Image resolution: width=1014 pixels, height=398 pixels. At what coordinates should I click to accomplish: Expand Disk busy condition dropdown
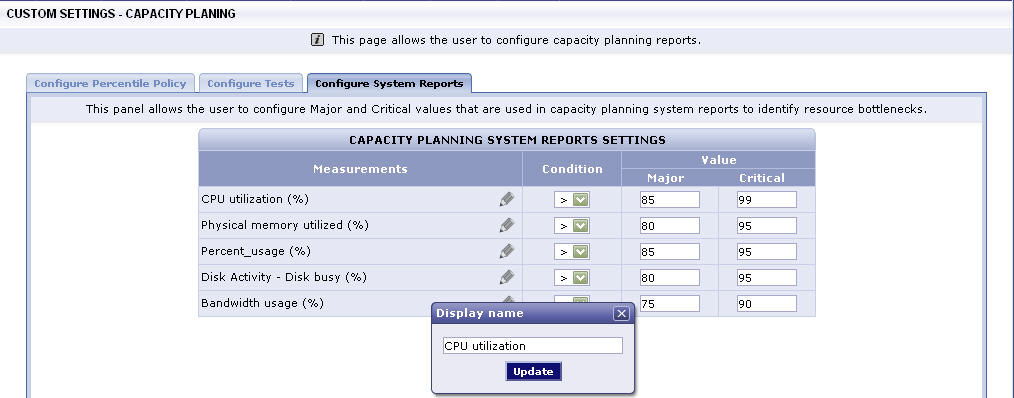click(x=572, y=278)
